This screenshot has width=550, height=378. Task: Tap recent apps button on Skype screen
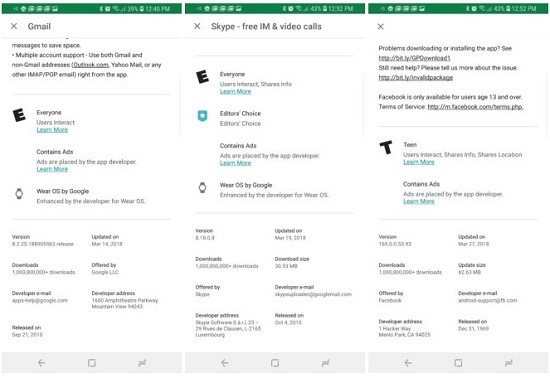[x=326, y=363]
